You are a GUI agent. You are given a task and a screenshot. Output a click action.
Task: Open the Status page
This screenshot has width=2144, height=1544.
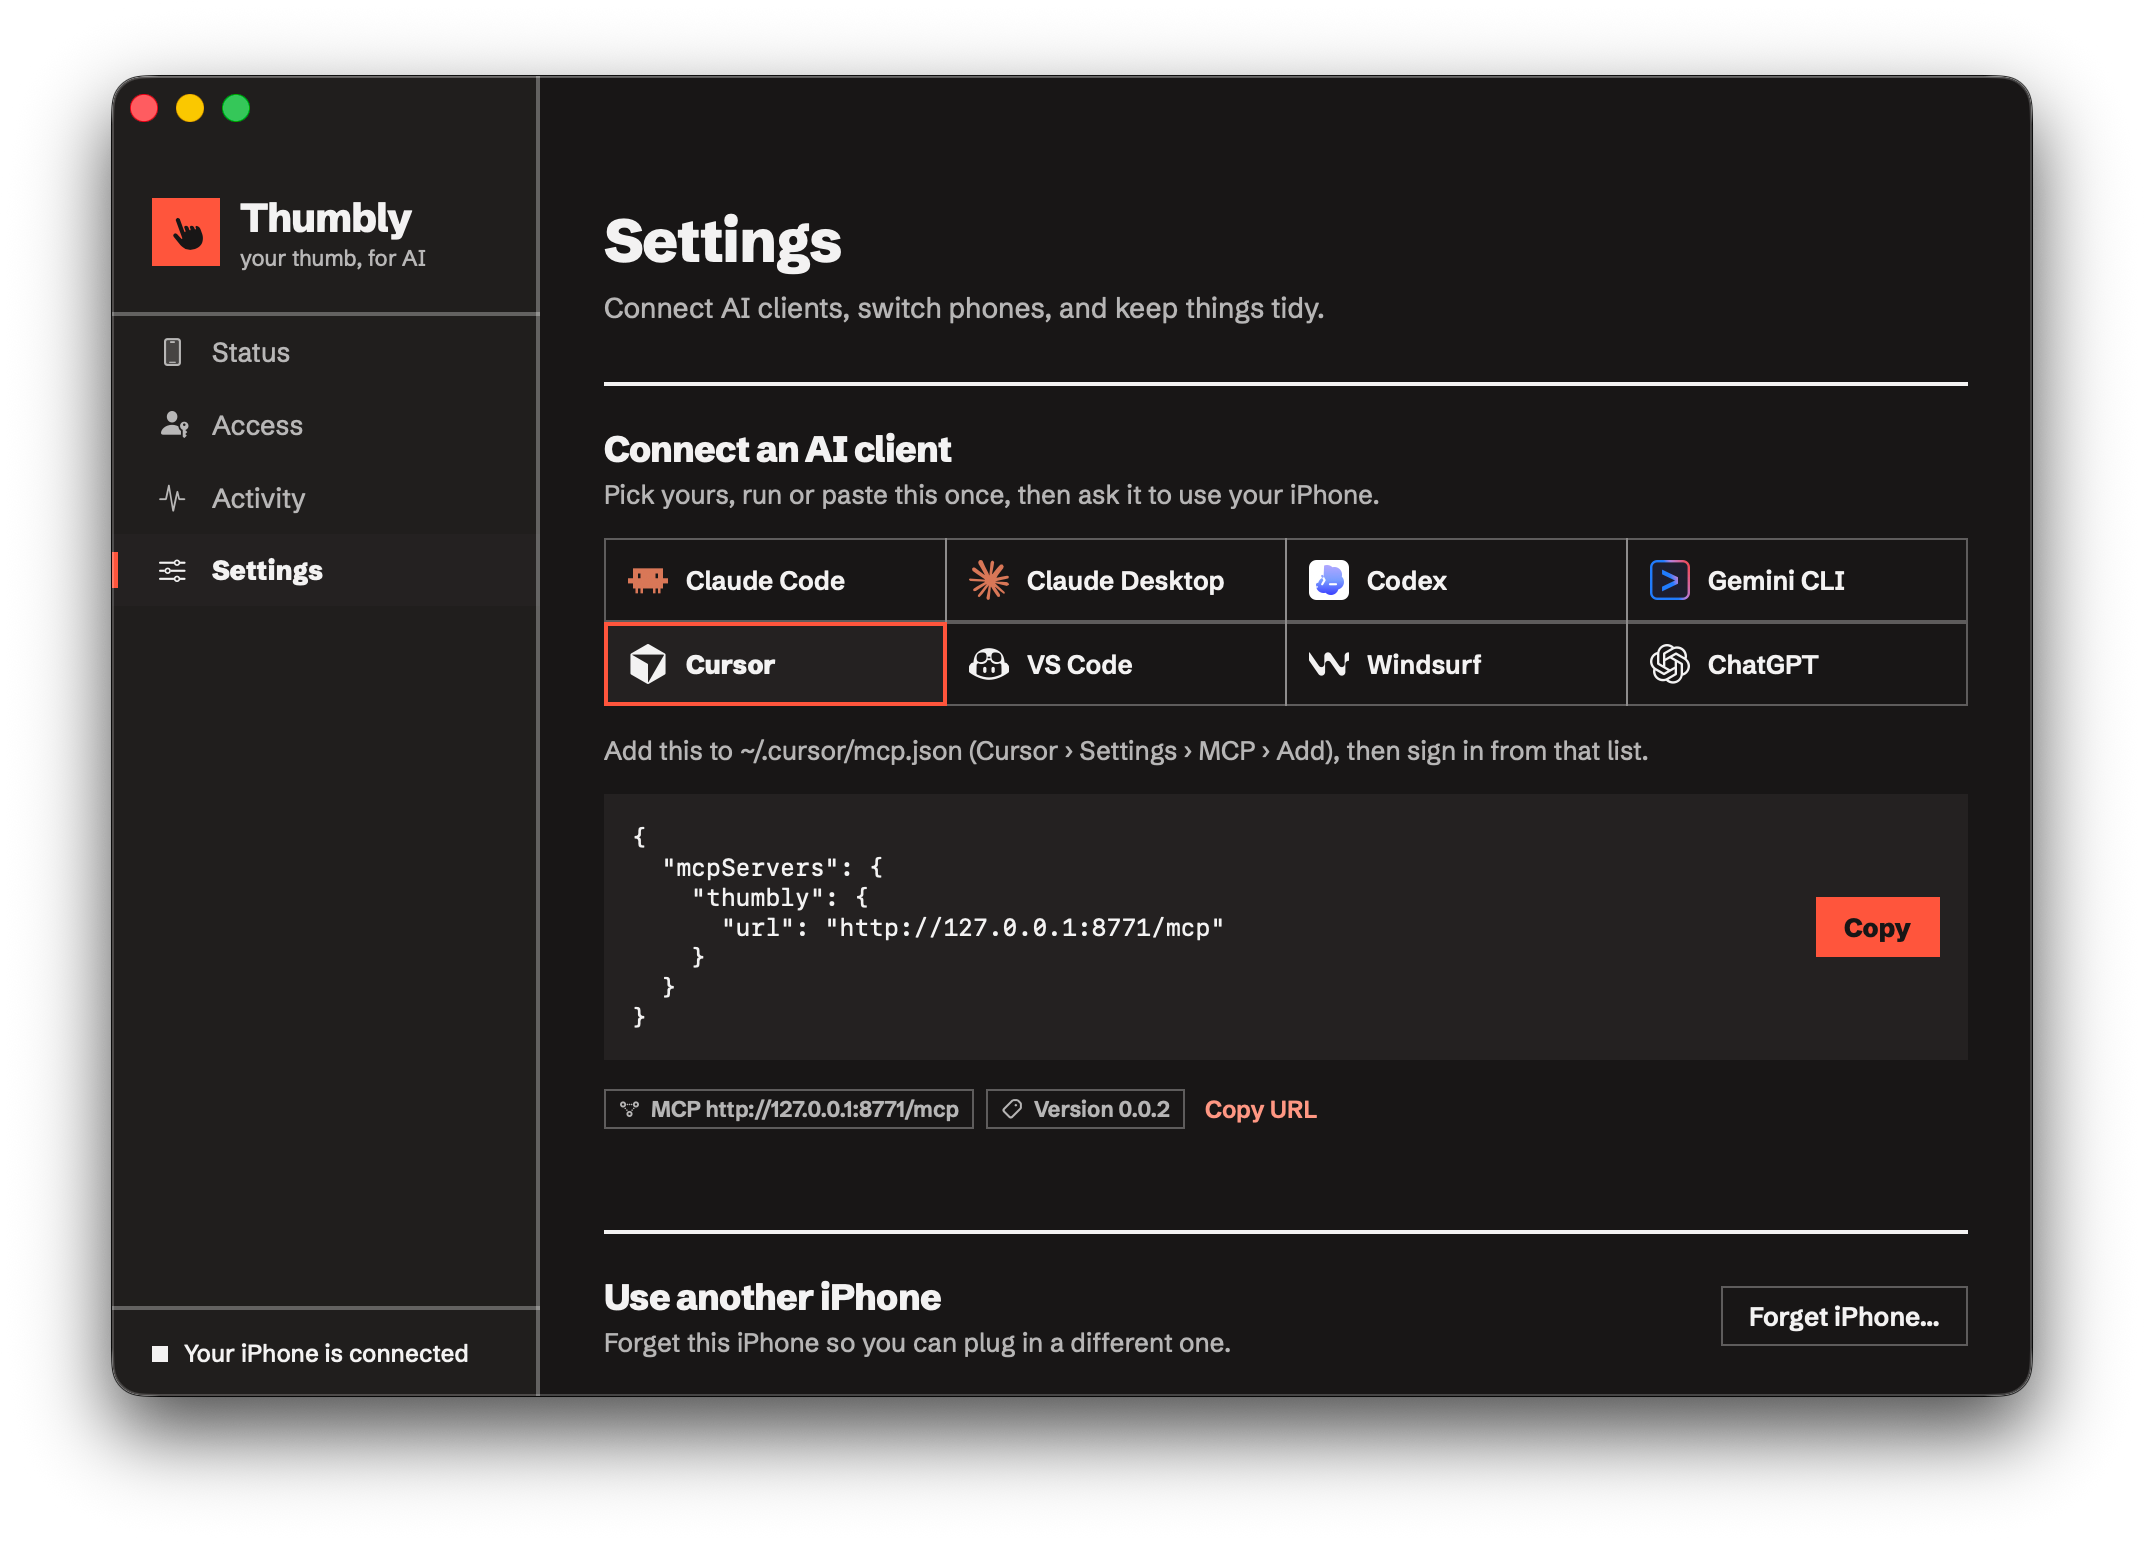[326, 352]
